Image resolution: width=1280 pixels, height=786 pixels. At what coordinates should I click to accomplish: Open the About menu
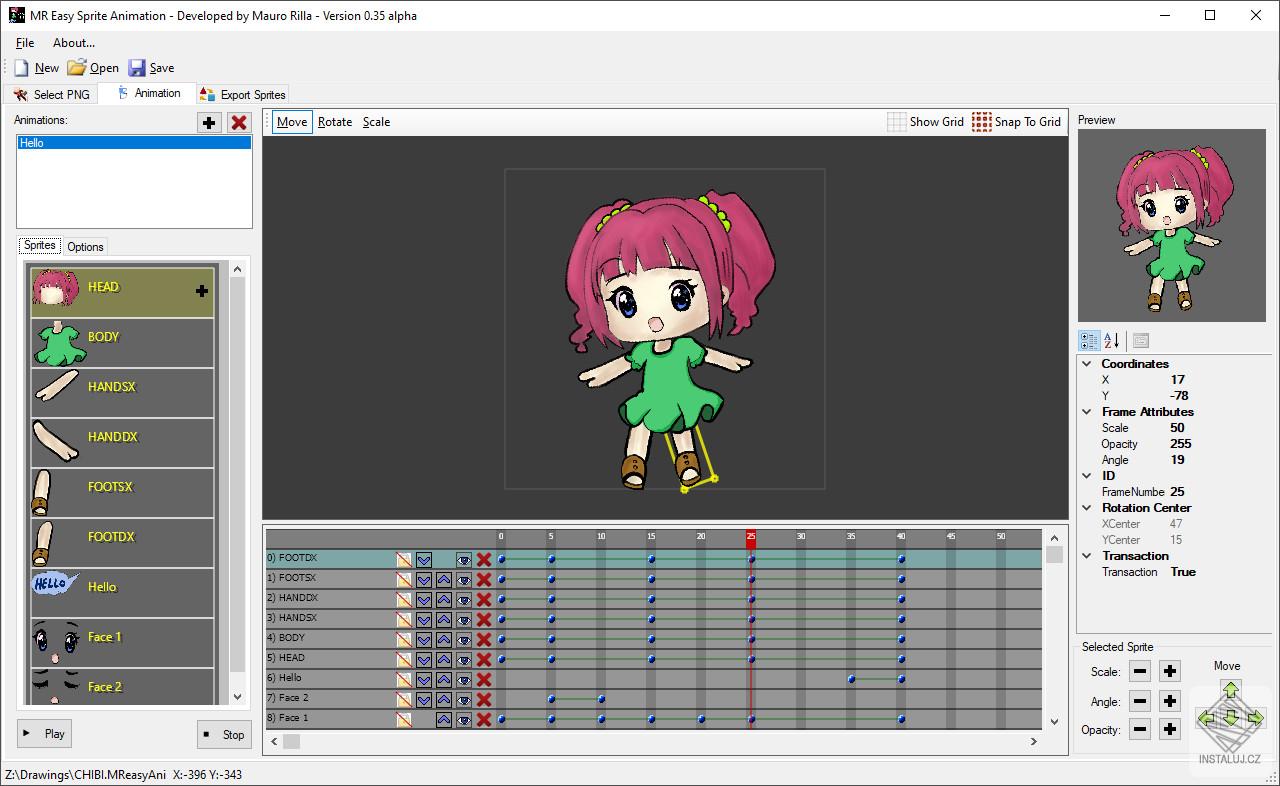(x=74, y=42)
